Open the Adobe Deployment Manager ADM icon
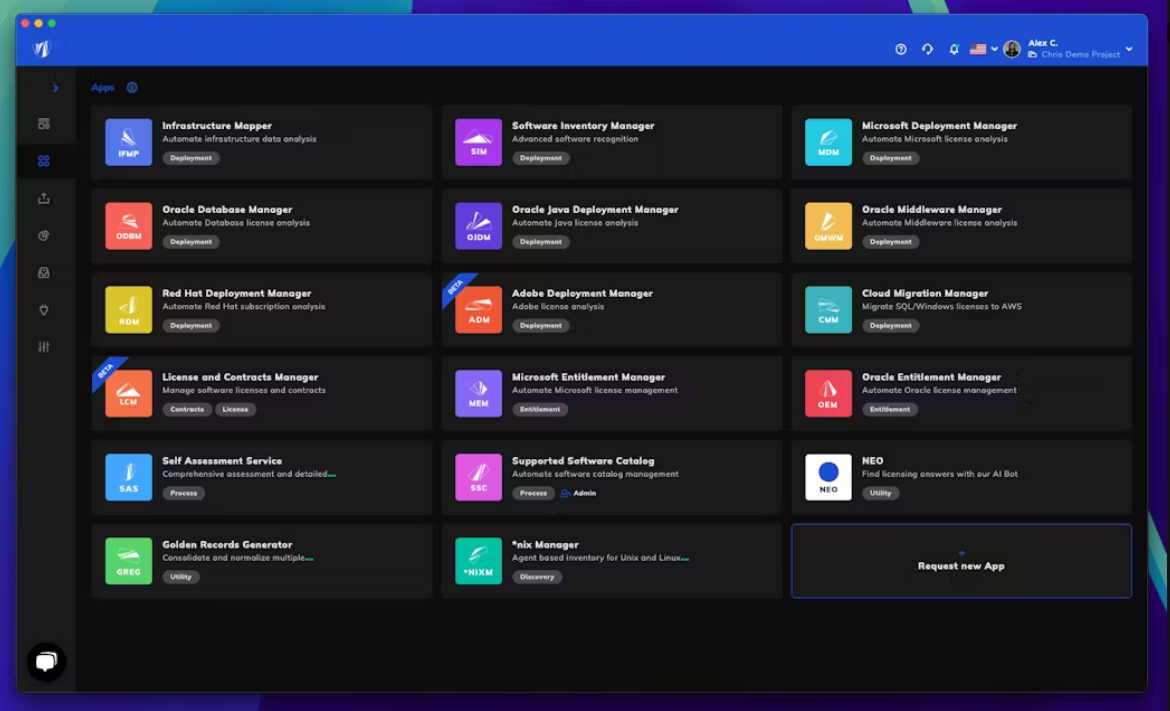The width and height of the screenshot is (1170, 711). tap(478, 310)
